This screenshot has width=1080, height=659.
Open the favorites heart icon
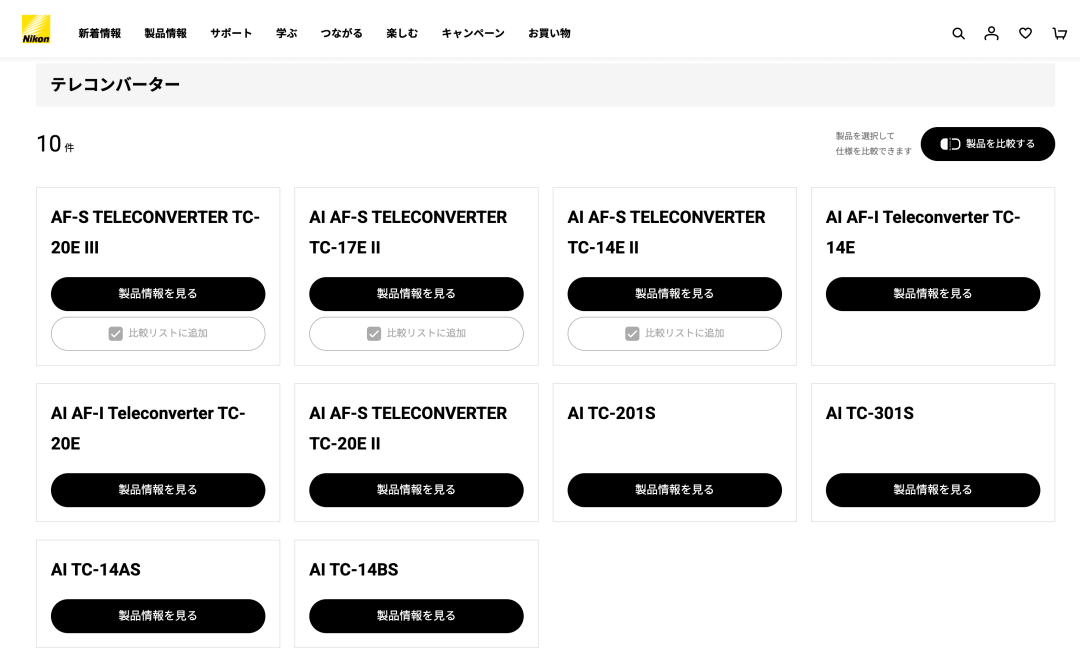click(x=1026, y=33)
